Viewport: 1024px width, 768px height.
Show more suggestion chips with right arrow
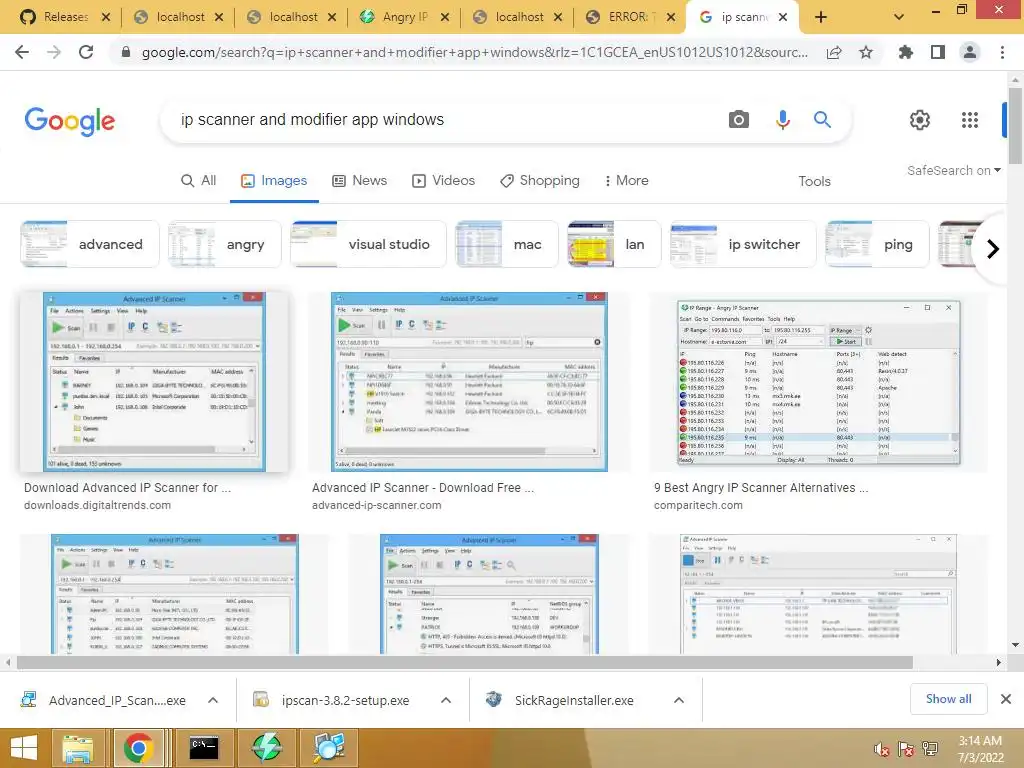click(993, 249)
